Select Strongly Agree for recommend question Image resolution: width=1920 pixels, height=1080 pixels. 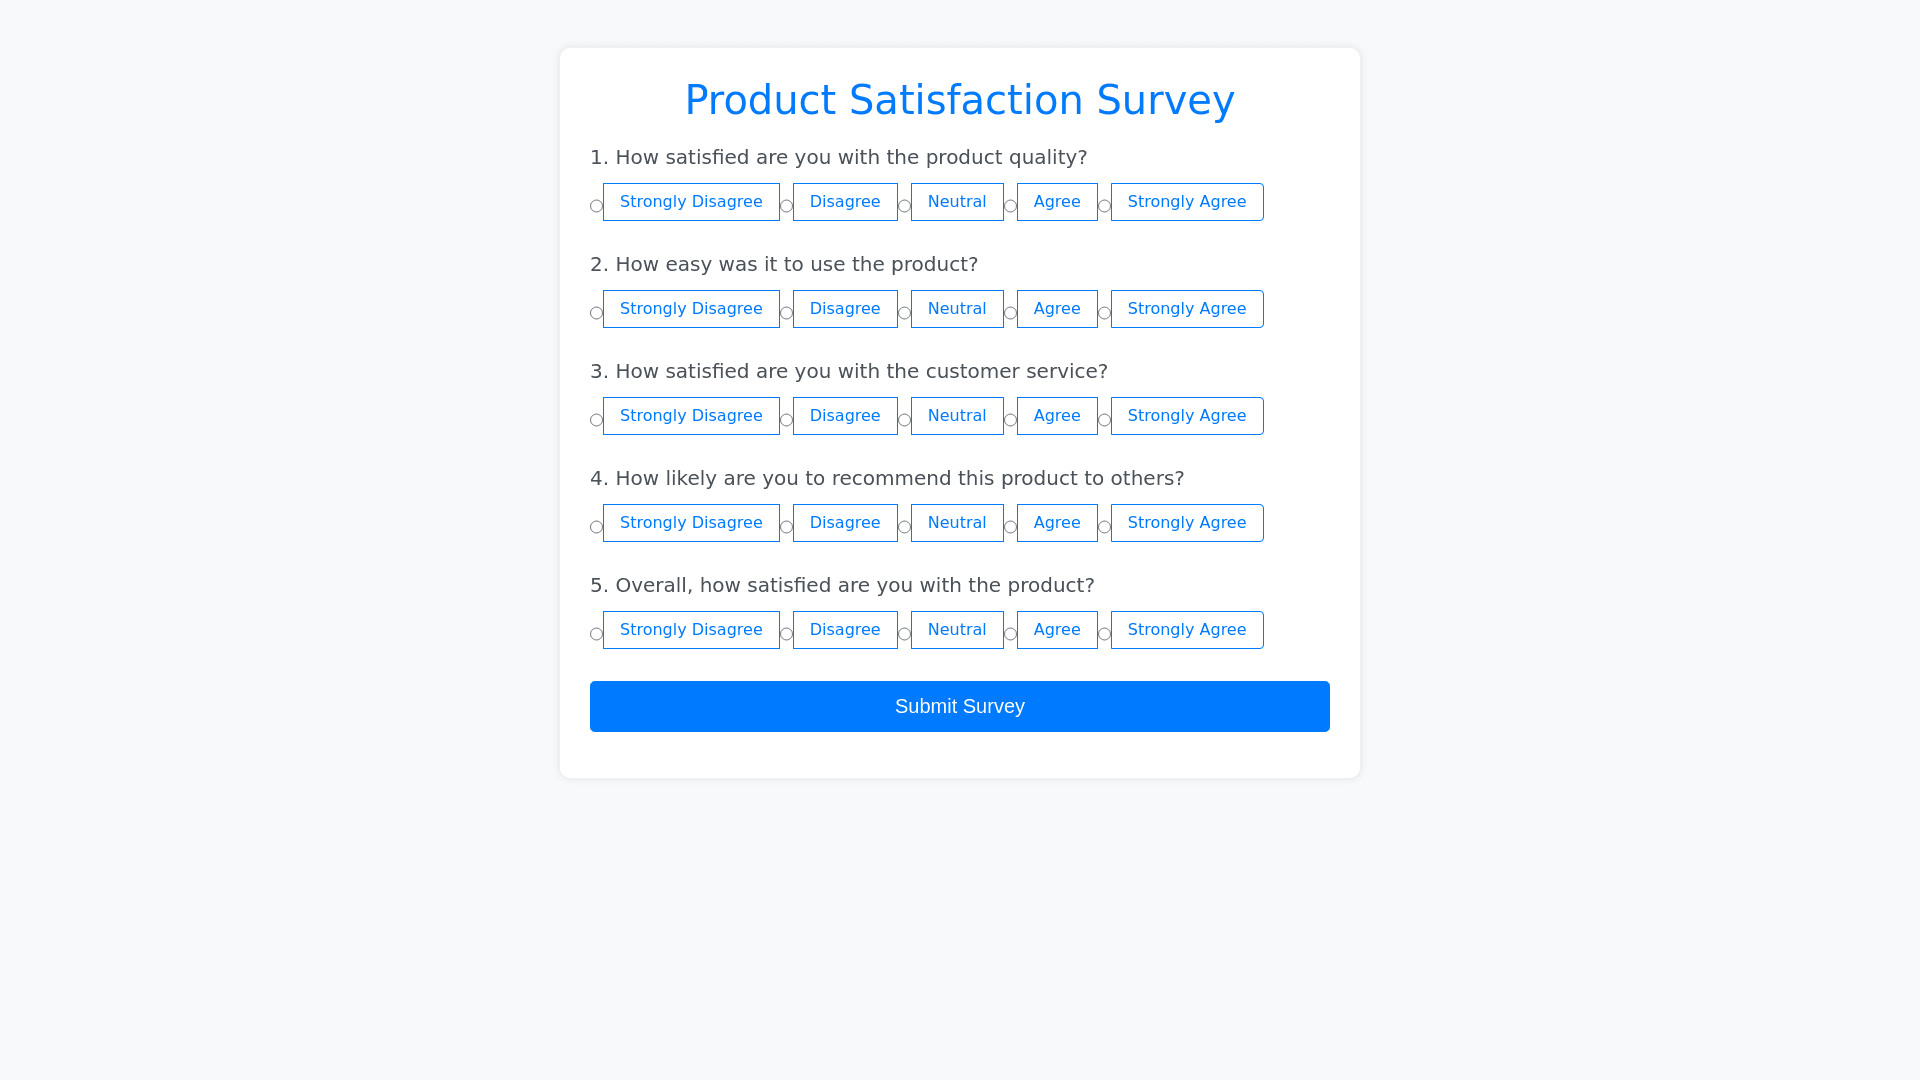[1186, 523]
